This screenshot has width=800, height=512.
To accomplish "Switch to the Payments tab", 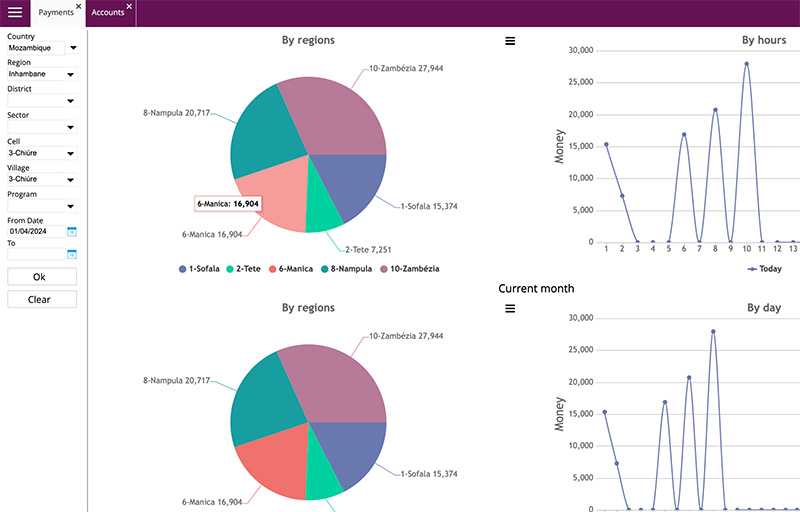I will click(x=56, y=13).
